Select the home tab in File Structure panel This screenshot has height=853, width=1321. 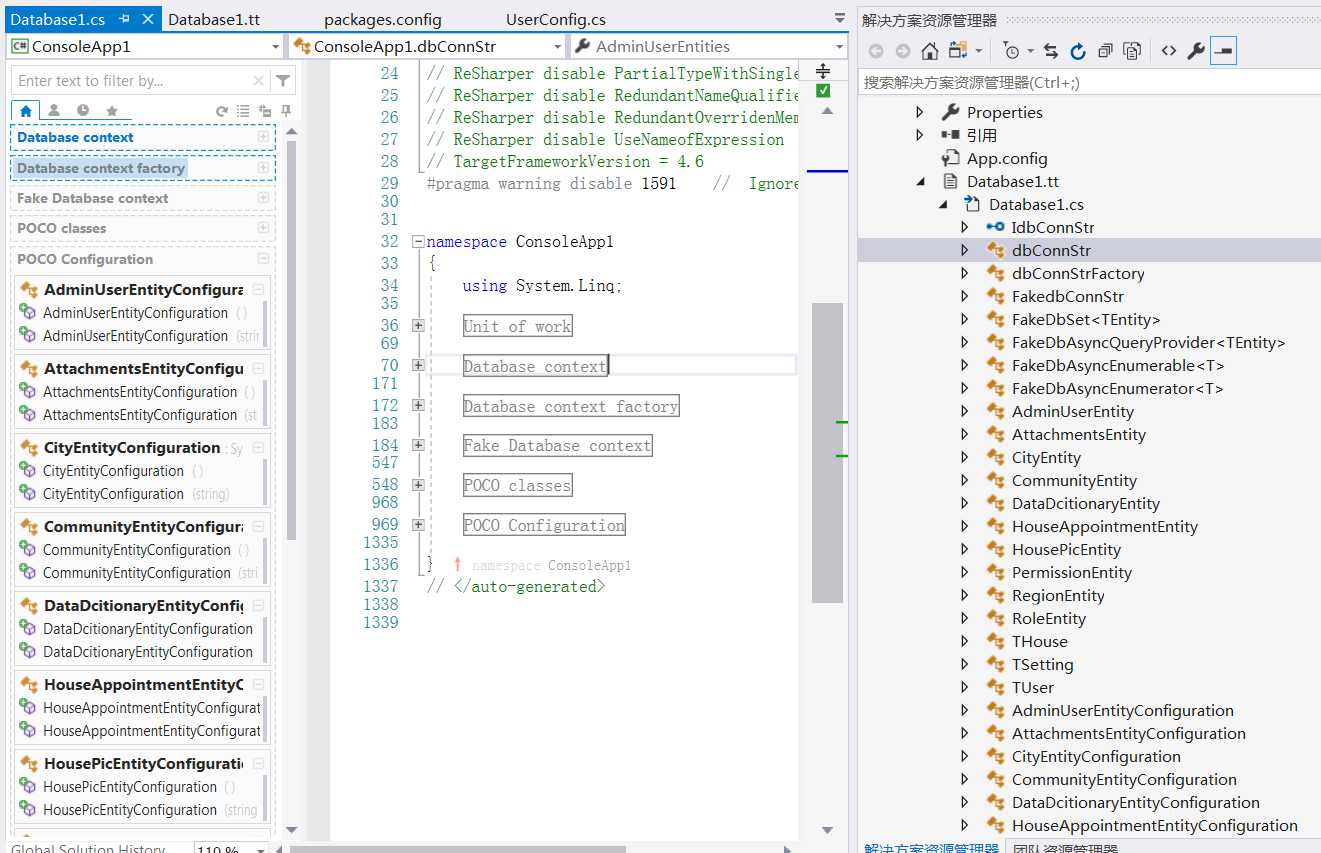point(26,110)
